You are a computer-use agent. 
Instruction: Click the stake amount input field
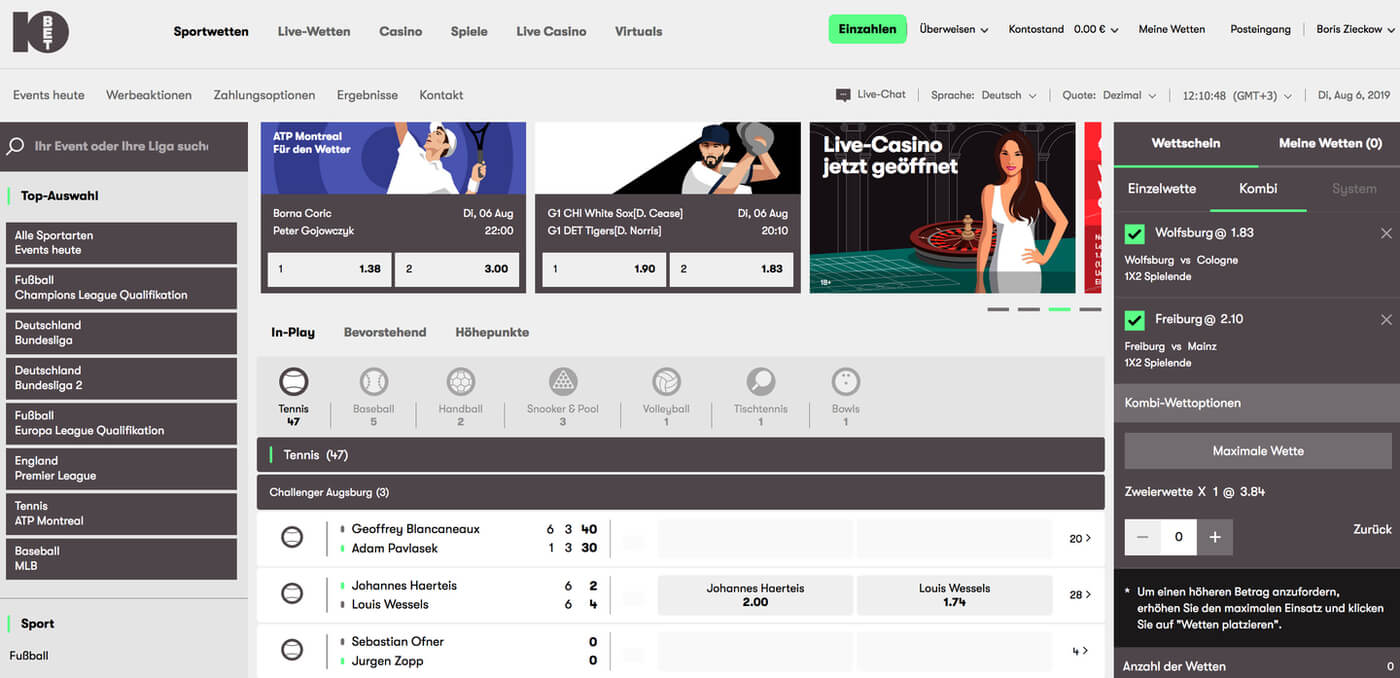(x=1179, y=537)
